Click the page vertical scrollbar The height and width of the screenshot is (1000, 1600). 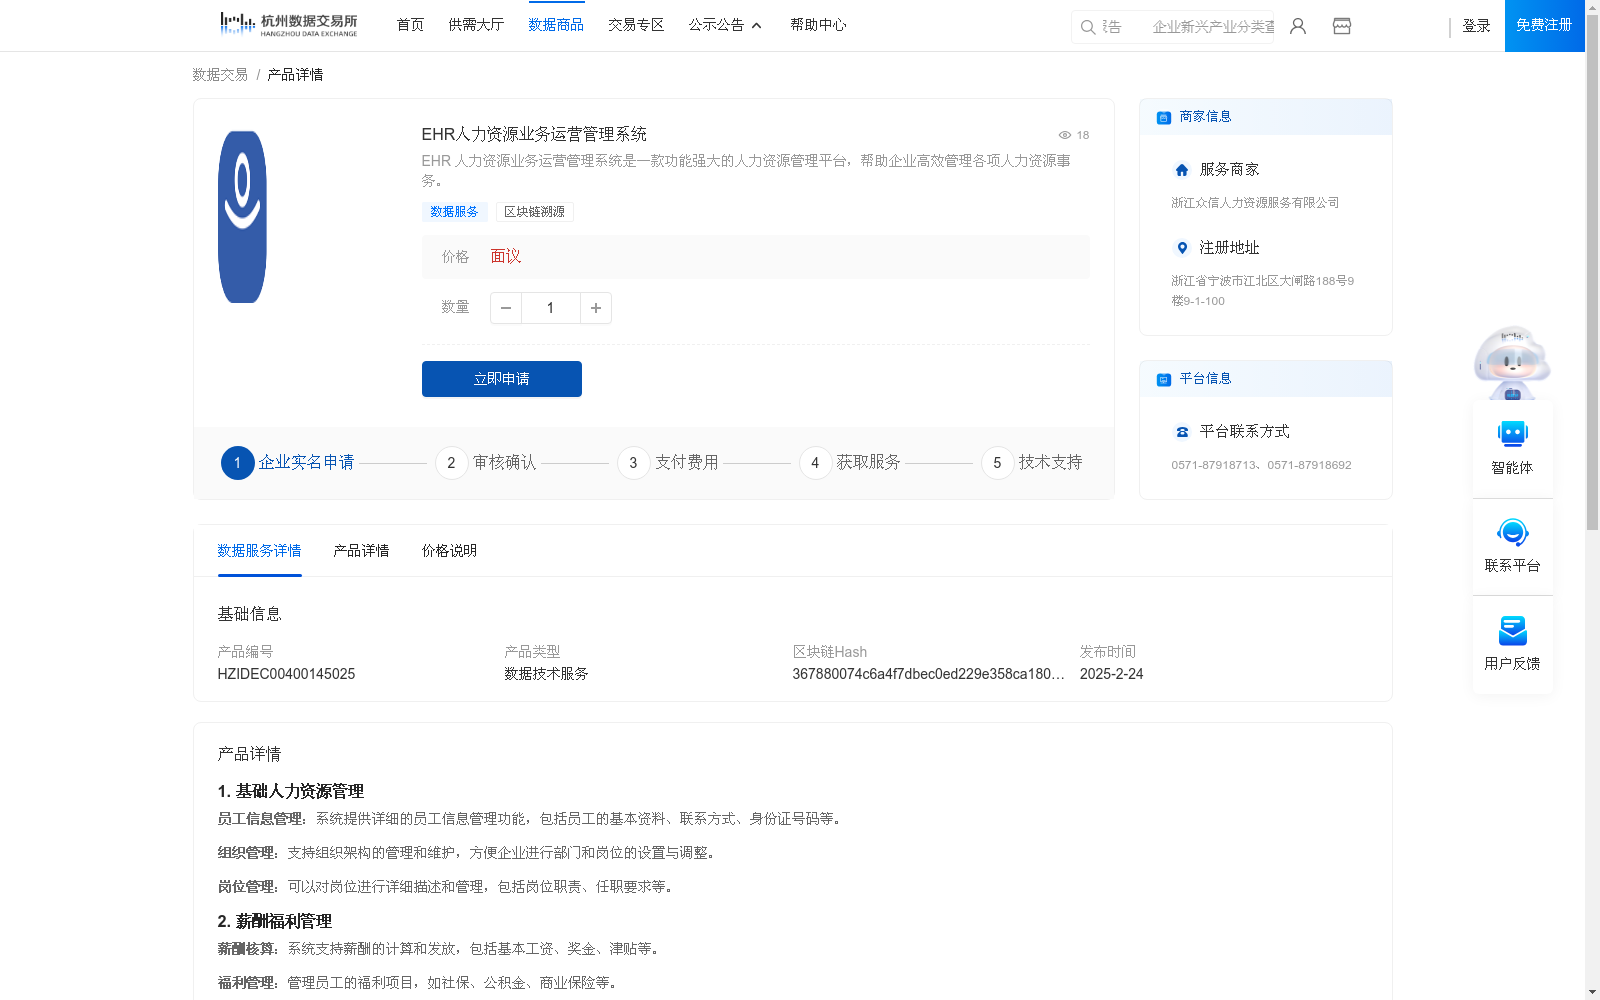tap(1592, 270)
